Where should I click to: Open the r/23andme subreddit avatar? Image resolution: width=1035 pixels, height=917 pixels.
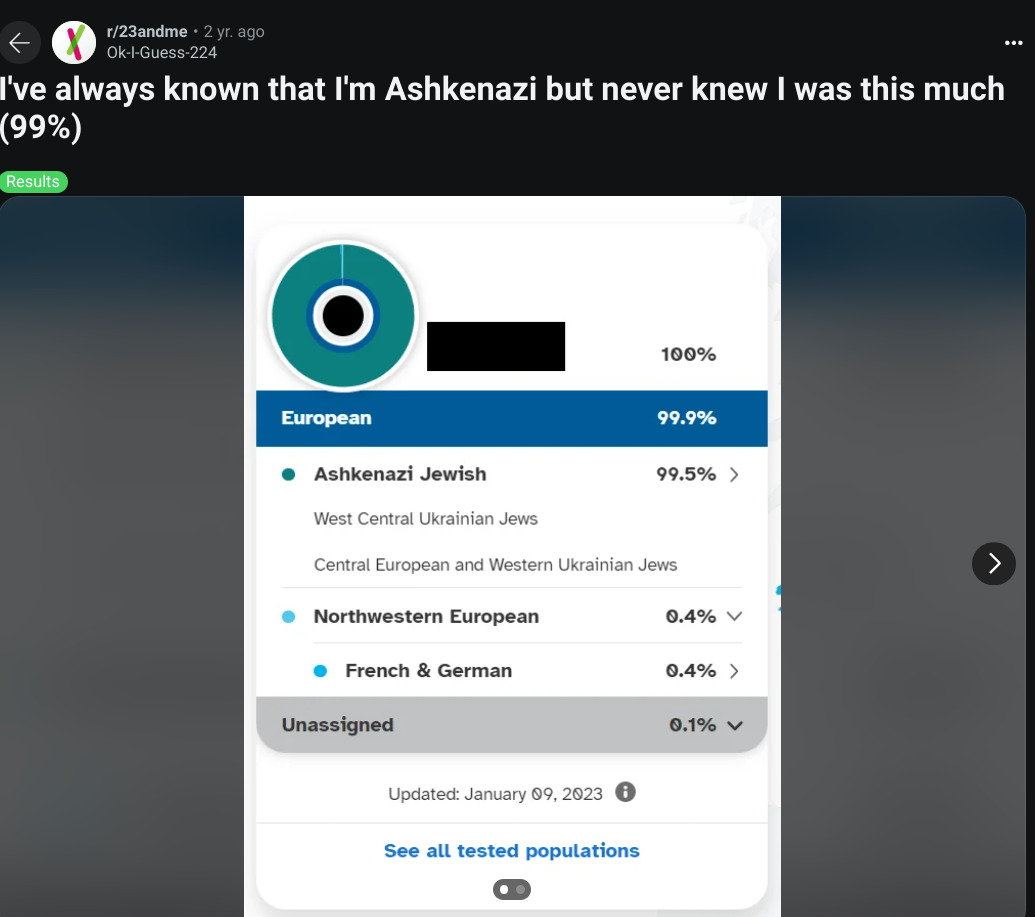click(x=73, y=42)
